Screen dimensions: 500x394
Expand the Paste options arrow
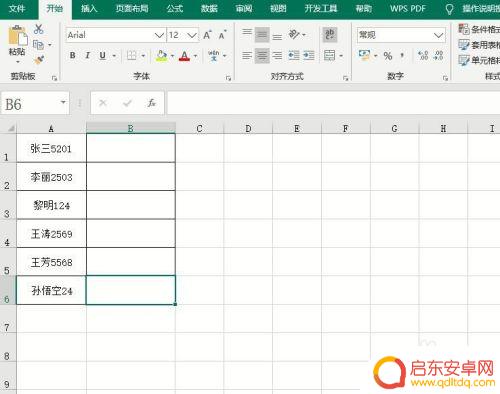click(18, 62)
